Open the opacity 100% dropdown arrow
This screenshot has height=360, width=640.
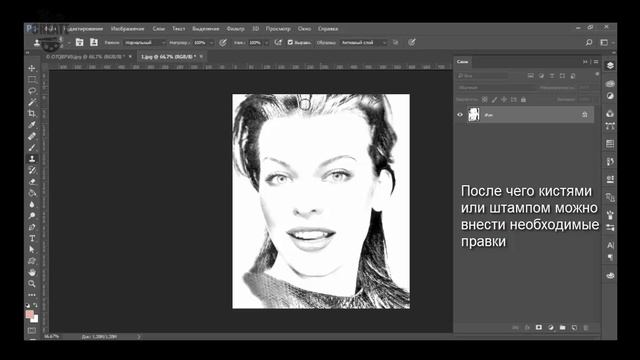pos(211,42)
